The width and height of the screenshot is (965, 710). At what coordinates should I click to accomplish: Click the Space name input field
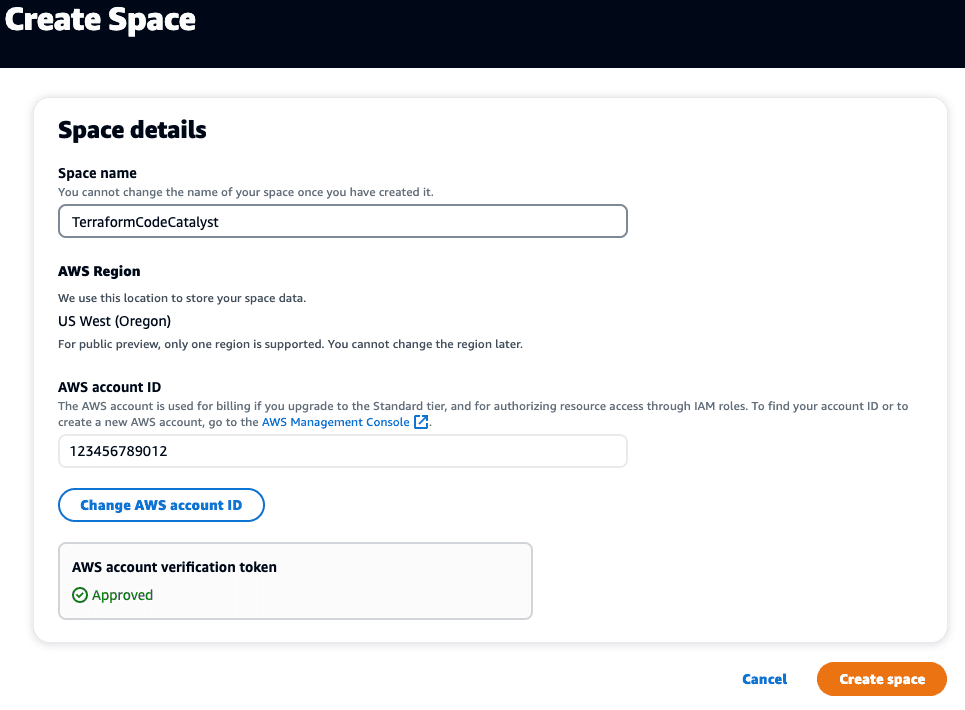(x=343, y=221)
